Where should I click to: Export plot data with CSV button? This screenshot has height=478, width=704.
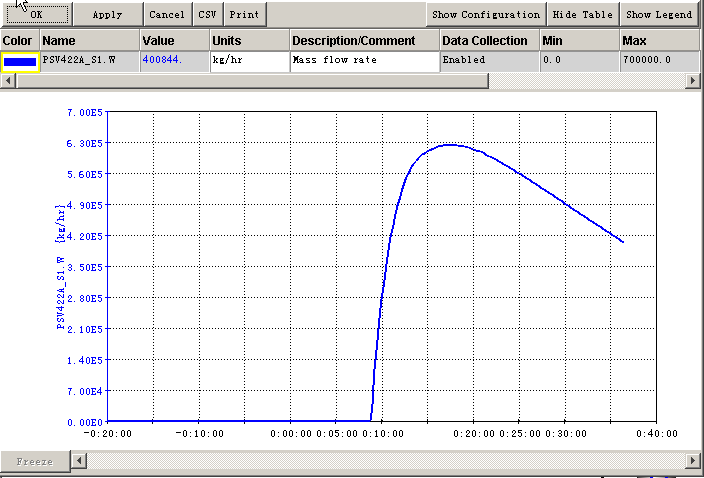click(x=207, y=15)
